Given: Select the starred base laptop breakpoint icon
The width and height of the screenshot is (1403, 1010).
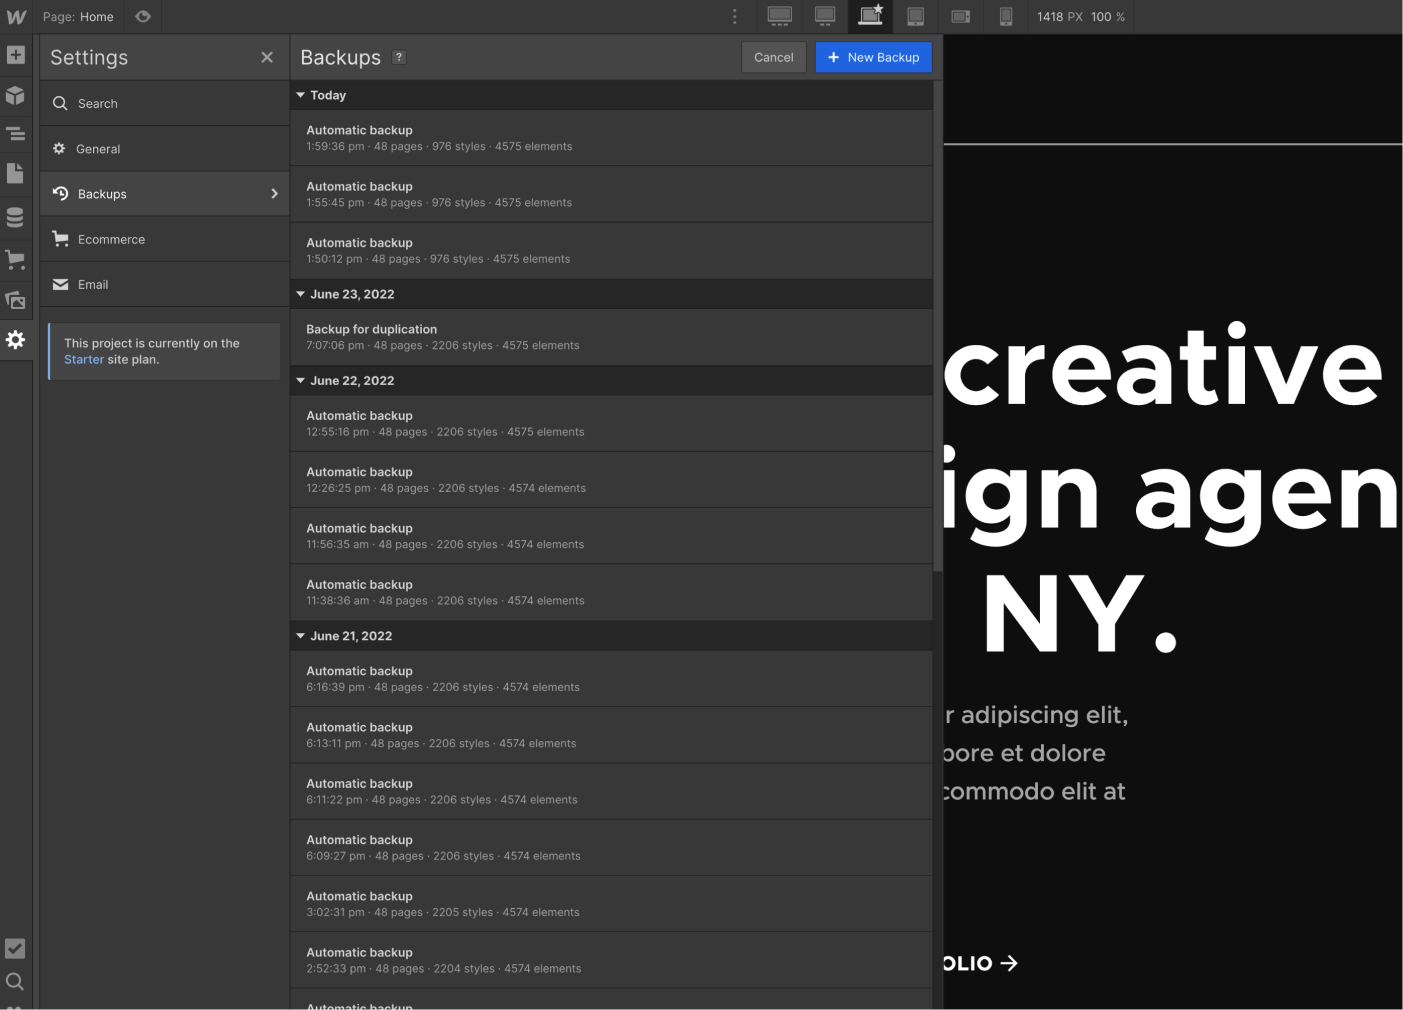Looking at the screenshot, I should point(871,16).
